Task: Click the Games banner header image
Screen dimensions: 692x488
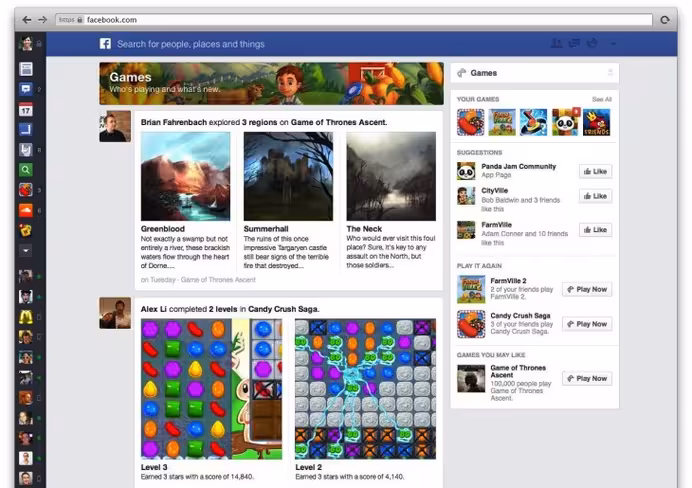Action: click(x=271, y=83)
